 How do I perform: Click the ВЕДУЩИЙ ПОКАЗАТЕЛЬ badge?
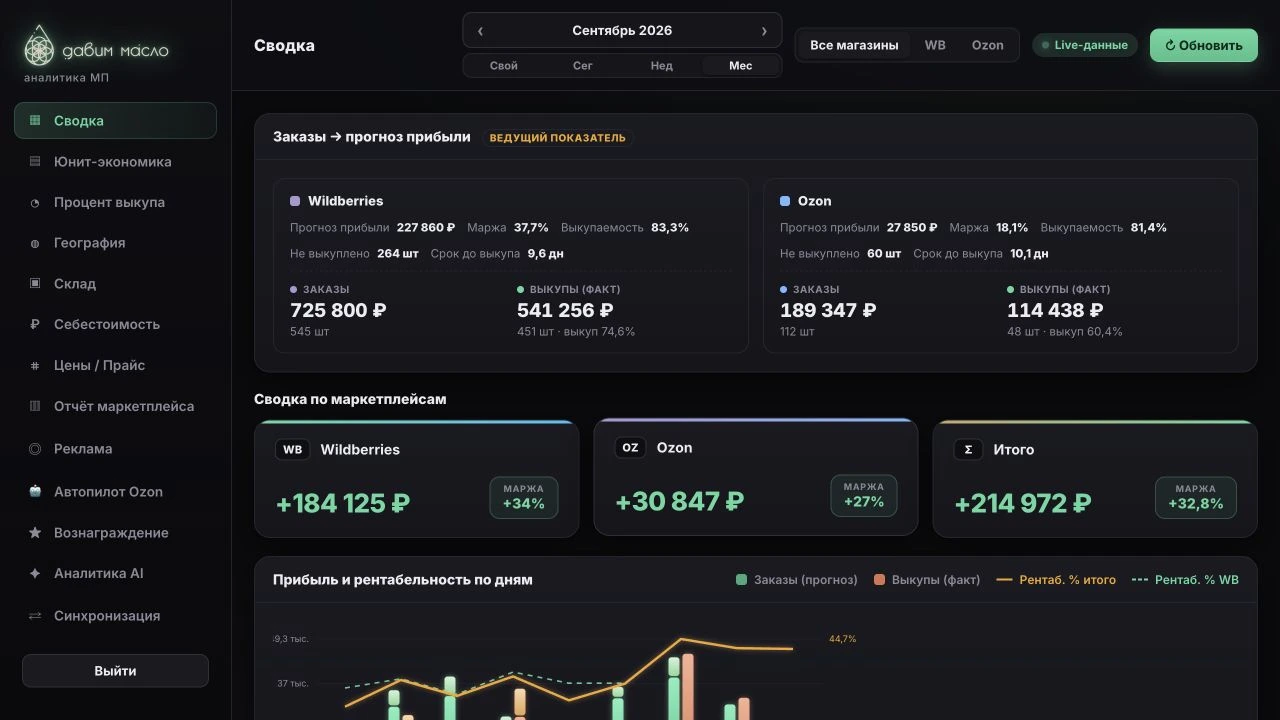pyautogui.click(x=557, y=138)
